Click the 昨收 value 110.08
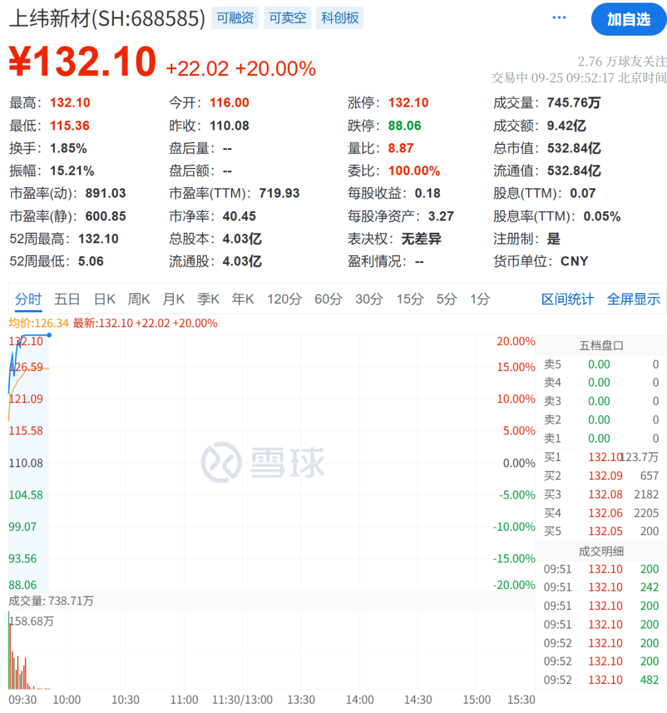Viewport: 667px width, 713px height. pyautogui.click(x=229, y=126)
